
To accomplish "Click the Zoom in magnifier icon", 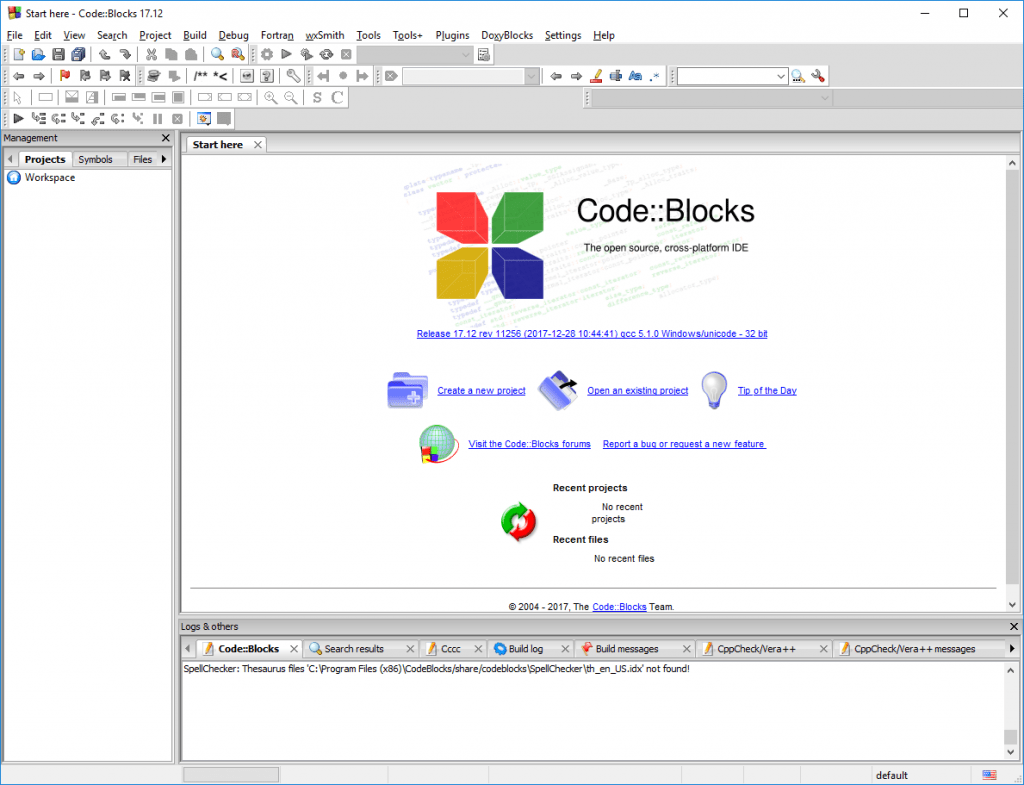I will tap(270, 98).
